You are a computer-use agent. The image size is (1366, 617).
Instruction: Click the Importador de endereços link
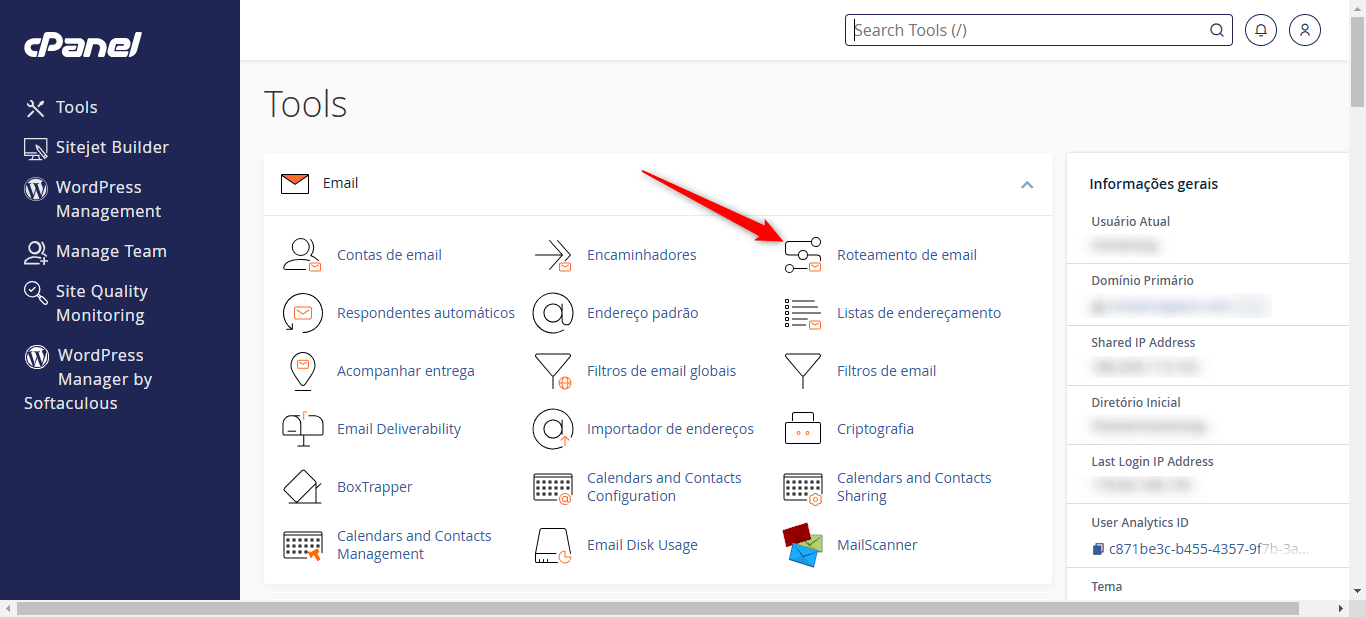tap(670, 429)
